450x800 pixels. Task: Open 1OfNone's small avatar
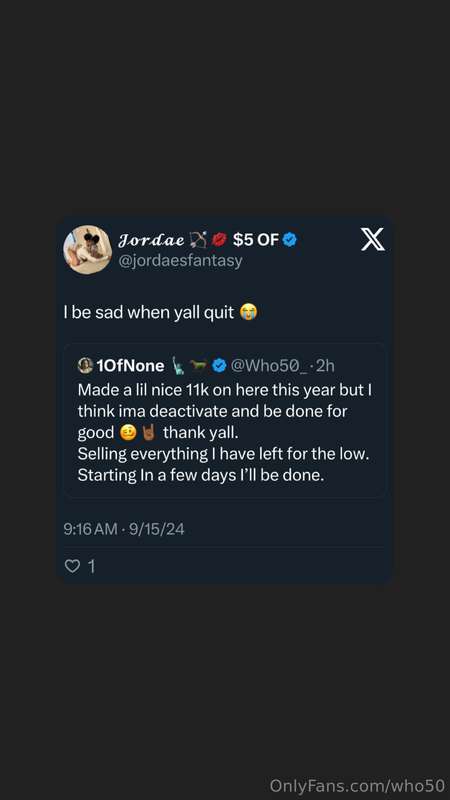85,365
